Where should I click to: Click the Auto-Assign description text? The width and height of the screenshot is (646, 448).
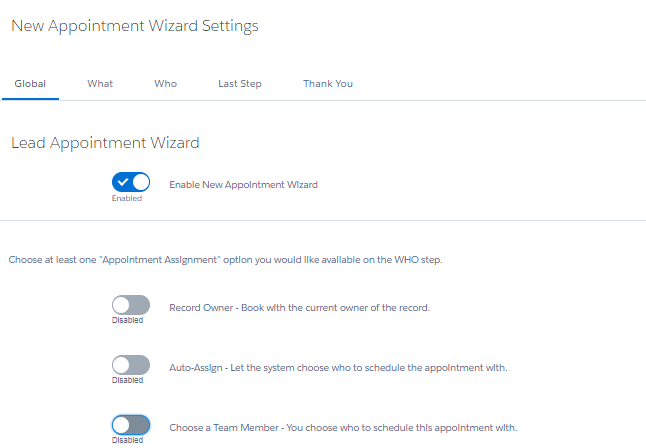coord(338,368)
